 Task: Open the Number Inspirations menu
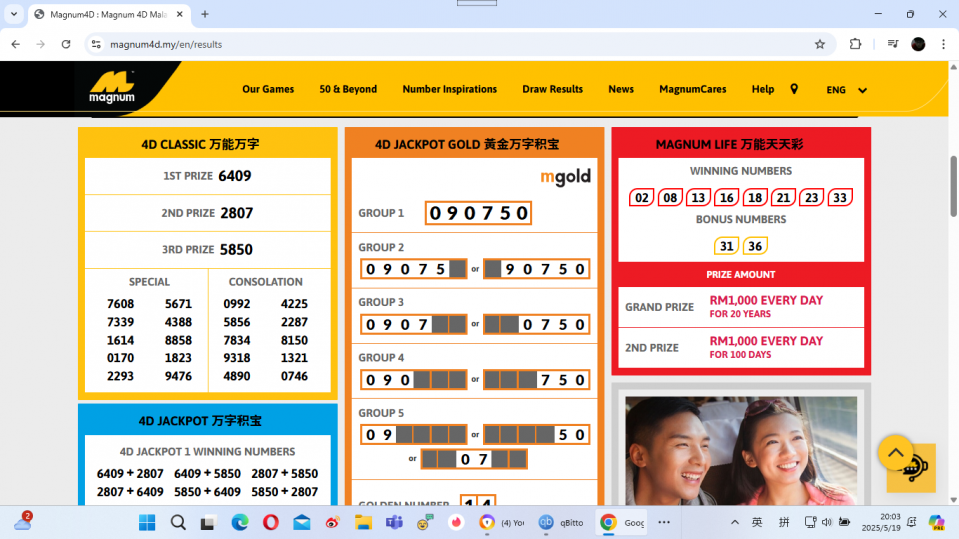tap(450, 89)
